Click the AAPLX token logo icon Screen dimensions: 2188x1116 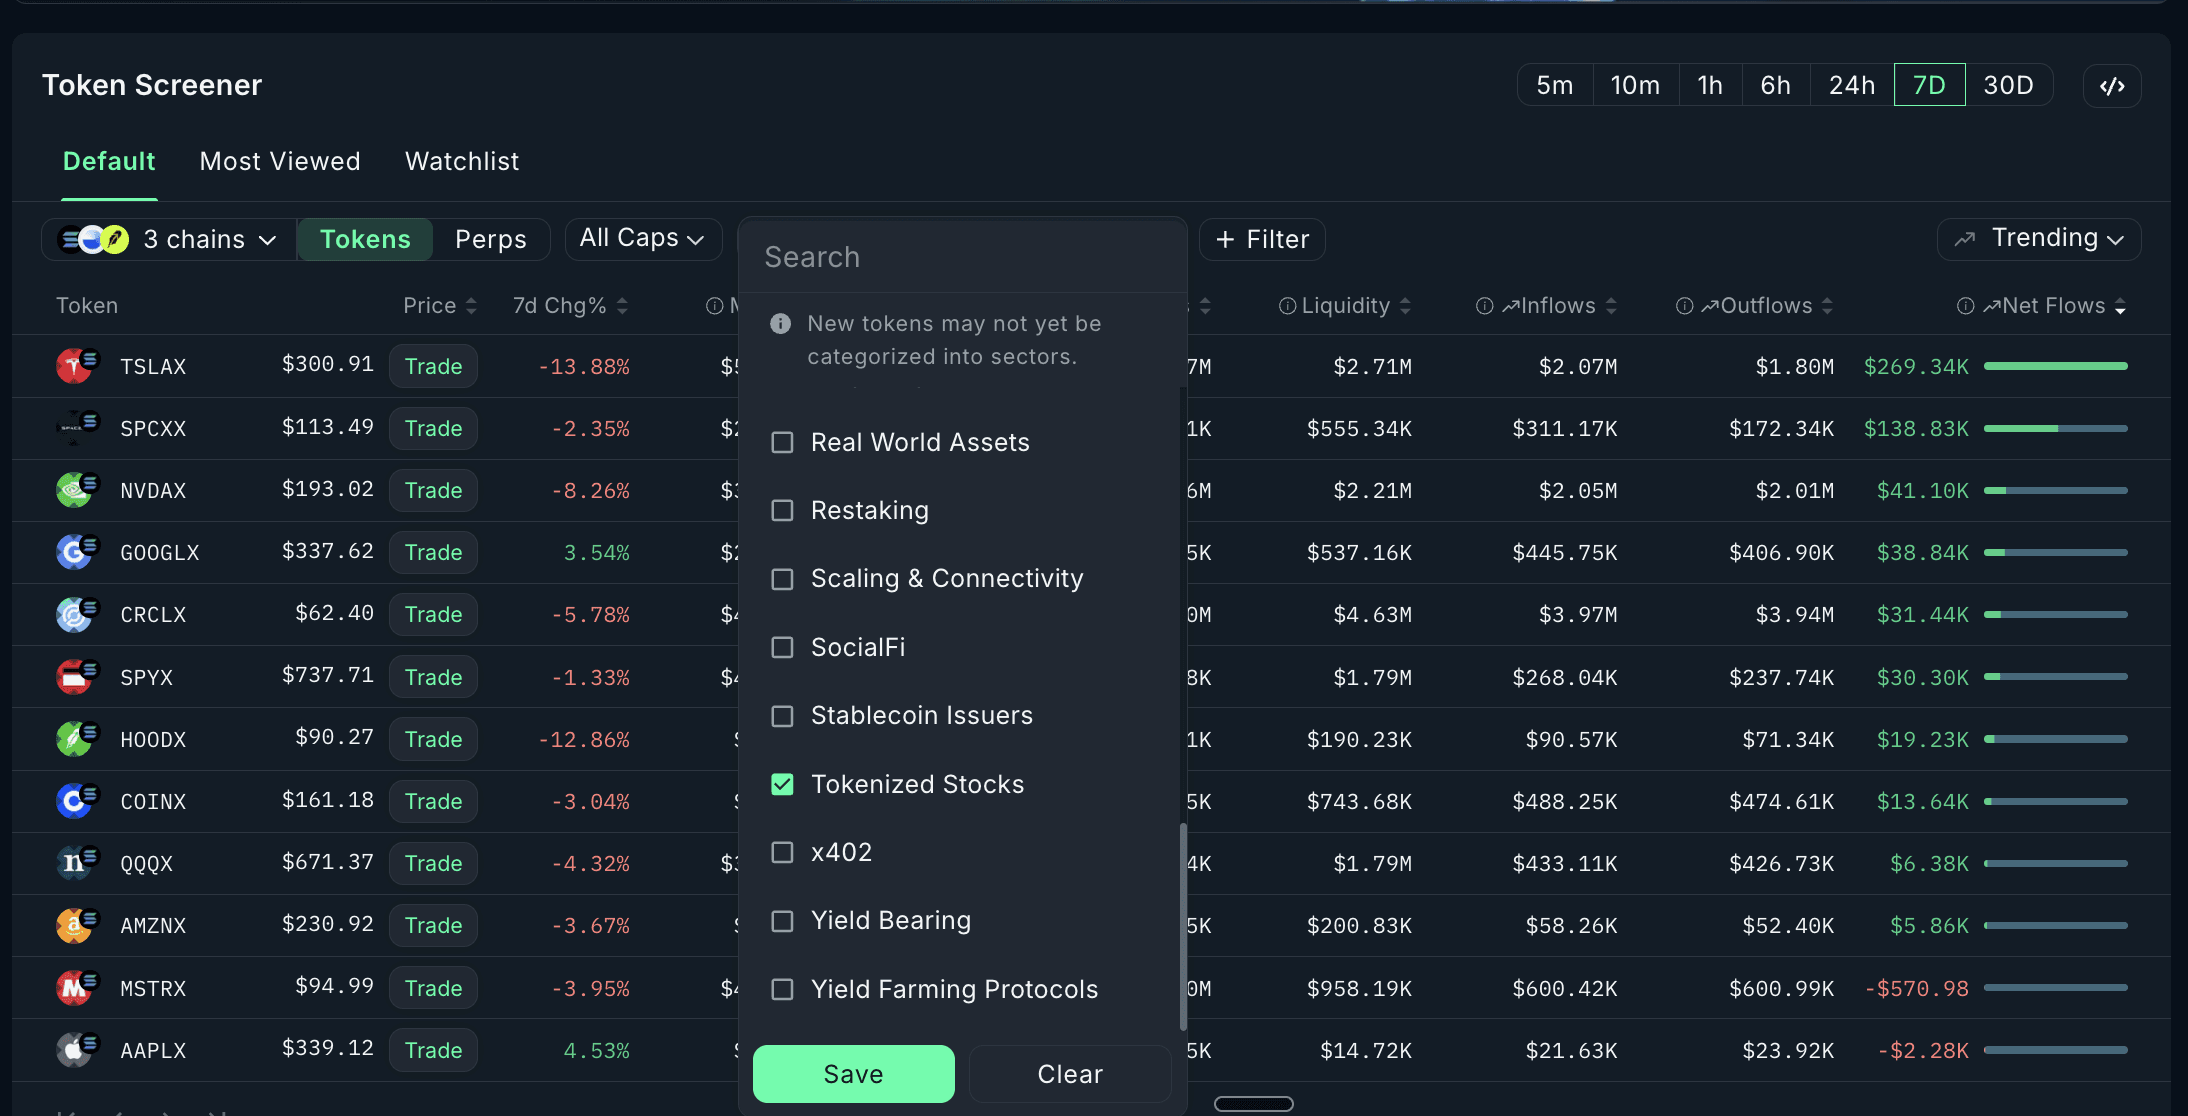75,1050
